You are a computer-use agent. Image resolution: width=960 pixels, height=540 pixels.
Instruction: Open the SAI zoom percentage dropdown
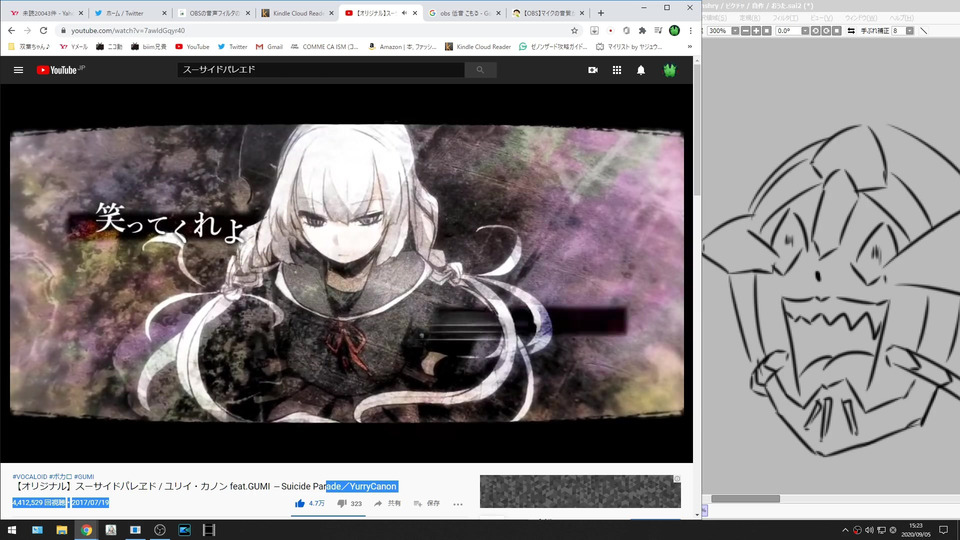[735, 31]
